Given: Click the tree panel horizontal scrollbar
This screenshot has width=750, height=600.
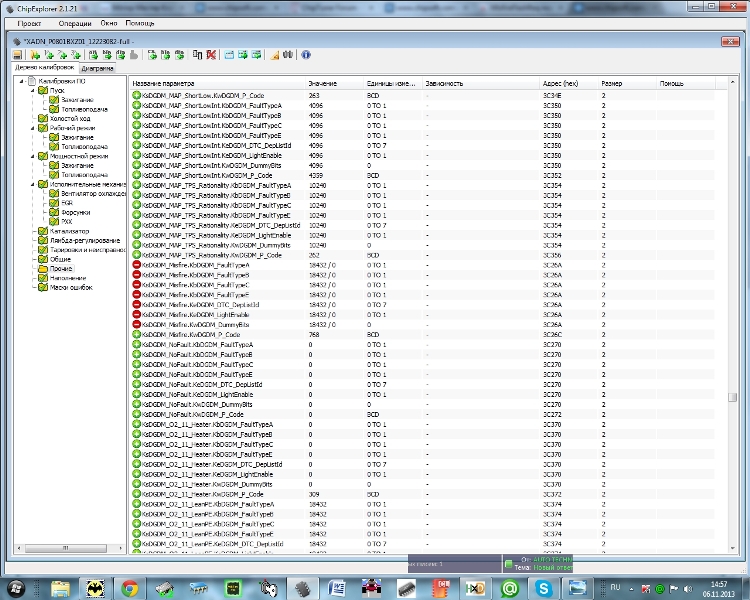Looking at the screenshot, I should [x=65, y=548].
